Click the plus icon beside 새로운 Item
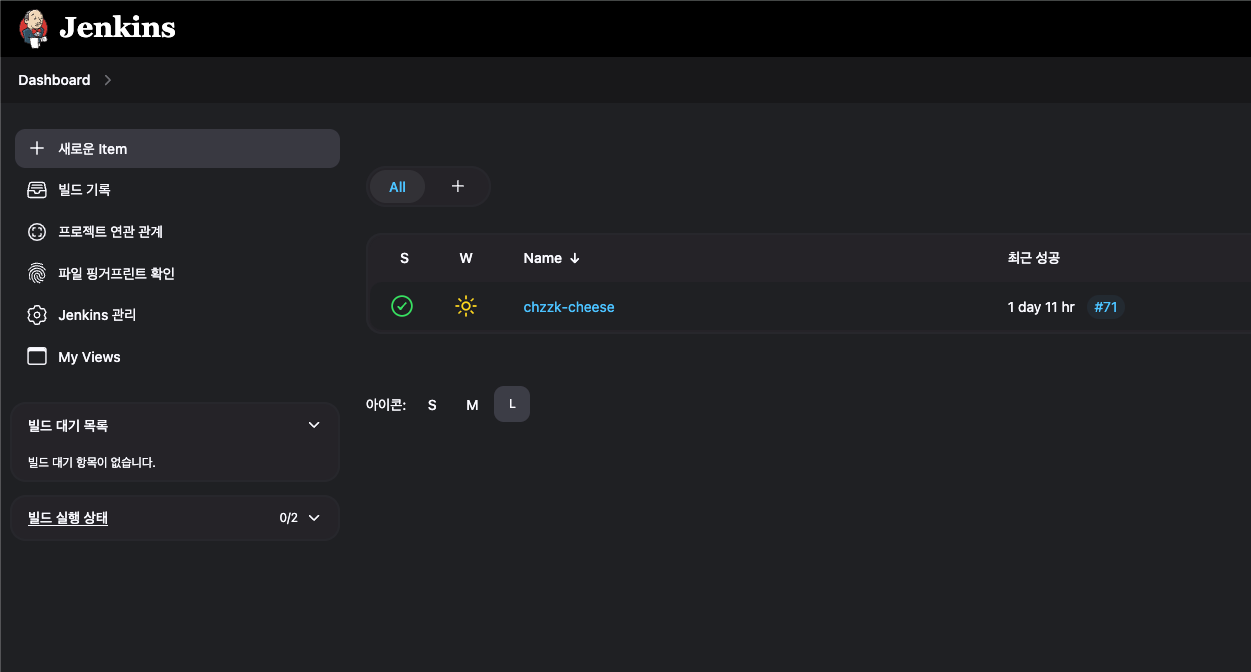This screenshot has width=1251, height=672. (x=37, y=148)
